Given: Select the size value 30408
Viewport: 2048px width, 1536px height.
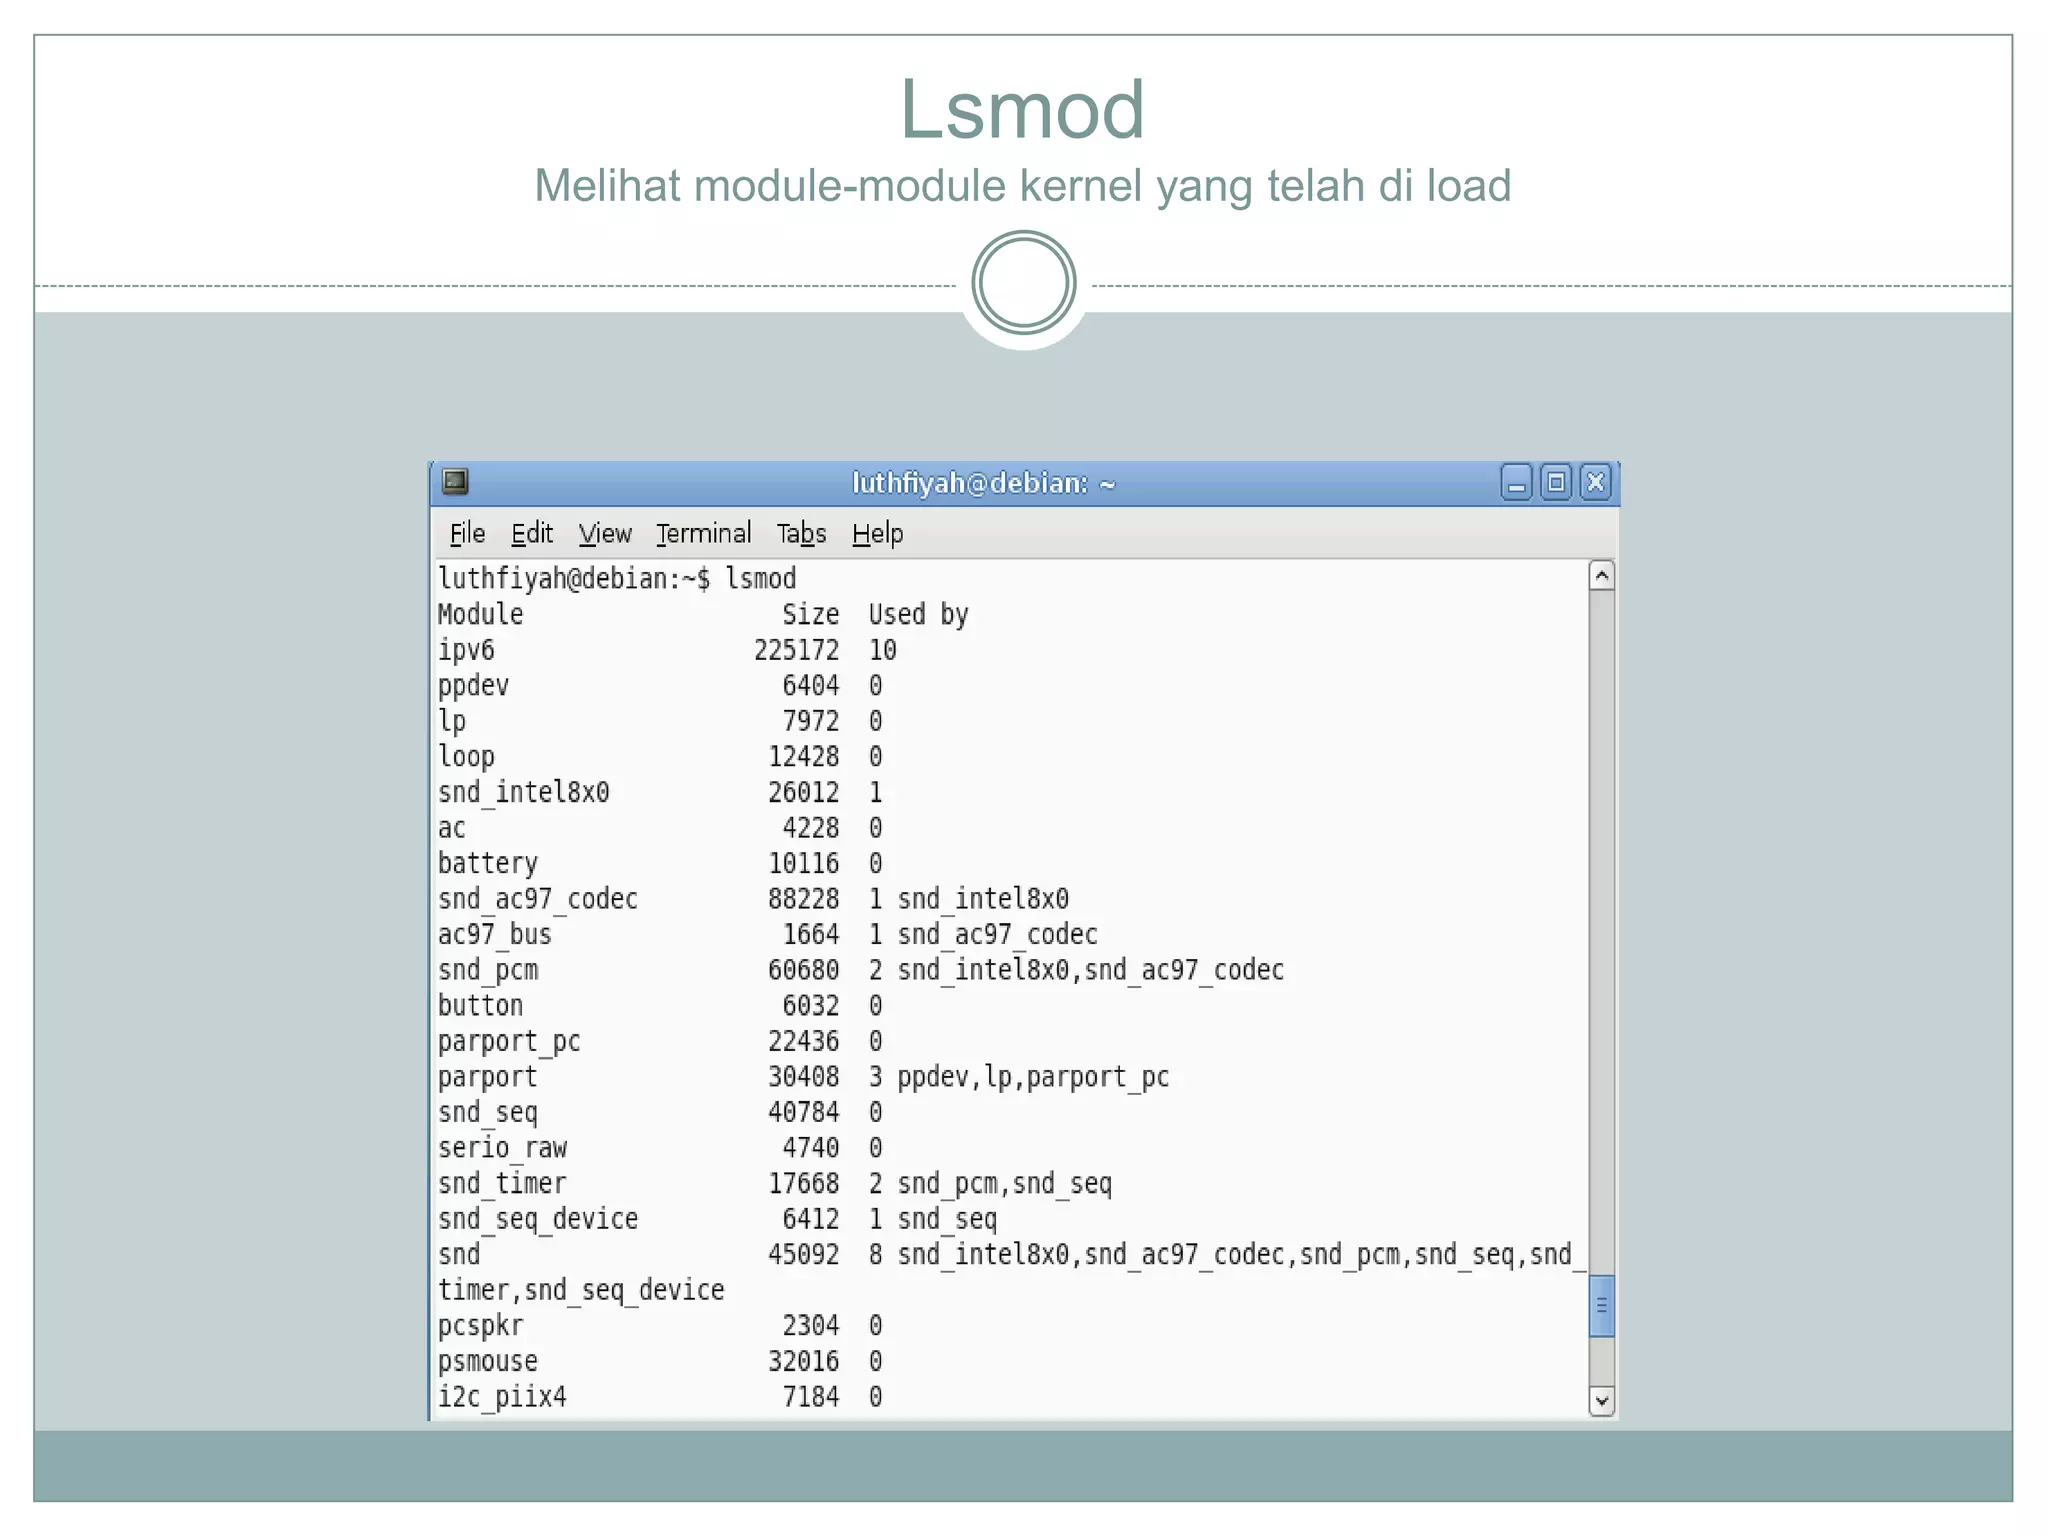Looking at the screenshot, I should pyautogui.click(x=804, y=1077).
